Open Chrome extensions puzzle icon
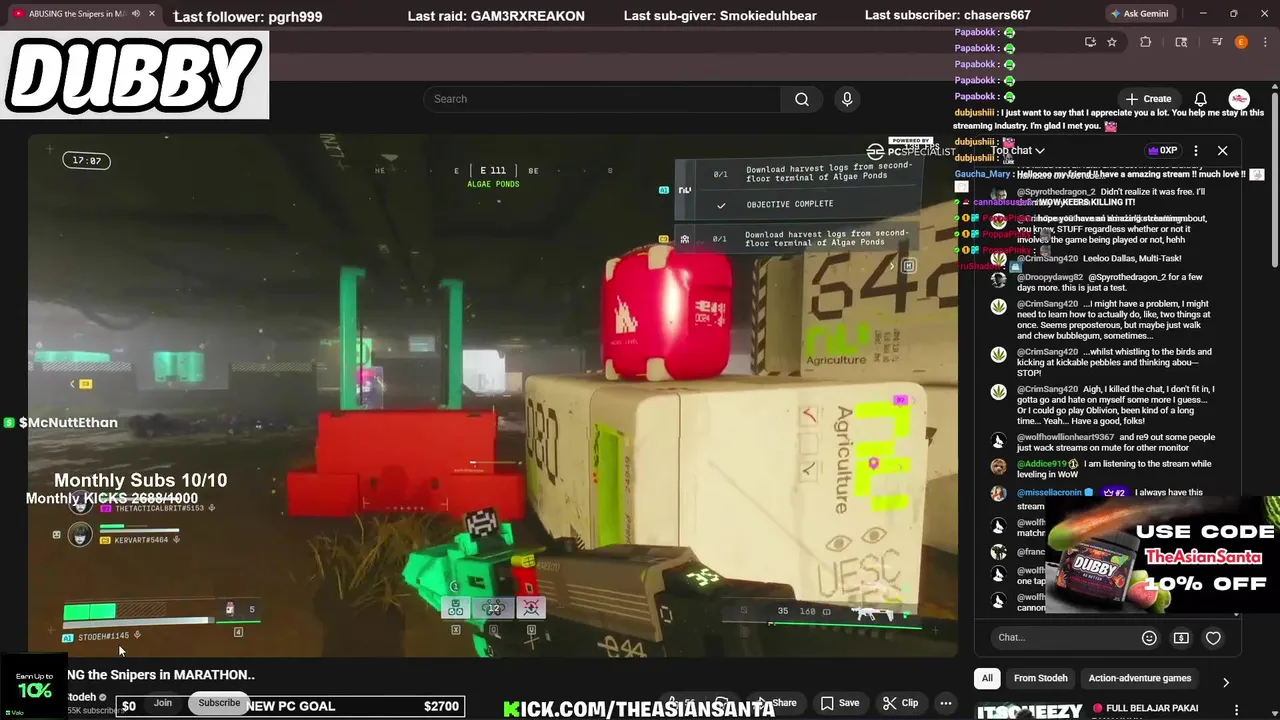This screenshot has width=1280, height=720. point(1146,42)
